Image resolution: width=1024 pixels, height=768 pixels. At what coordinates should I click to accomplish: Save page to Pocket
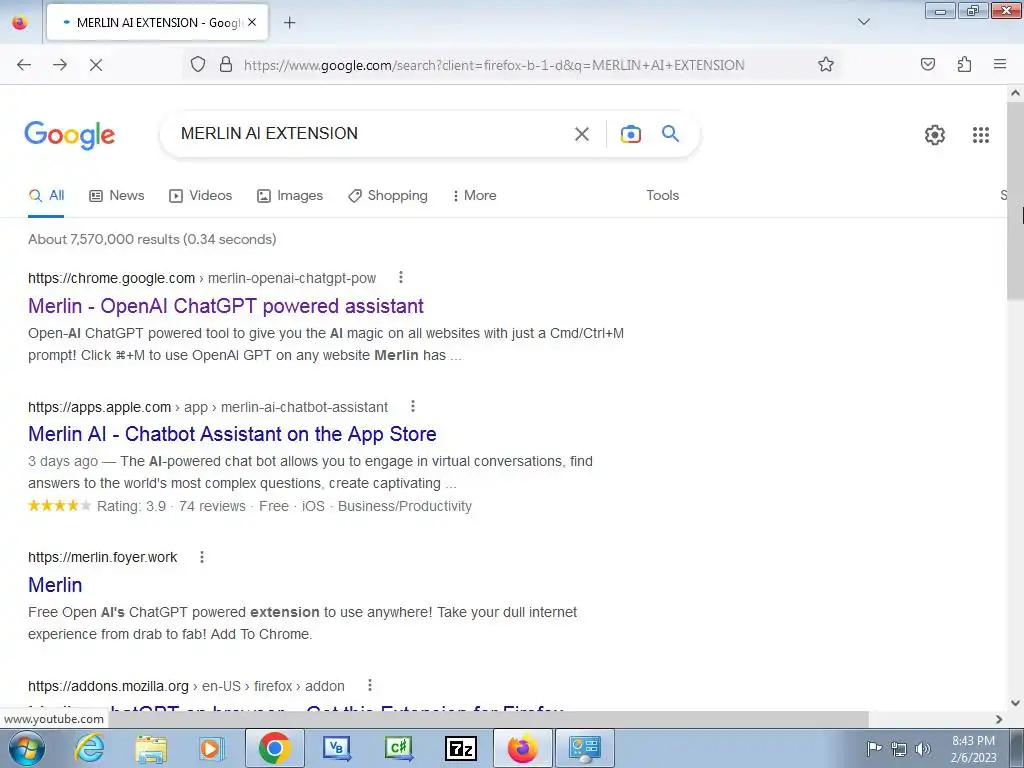tap(927, 65)
